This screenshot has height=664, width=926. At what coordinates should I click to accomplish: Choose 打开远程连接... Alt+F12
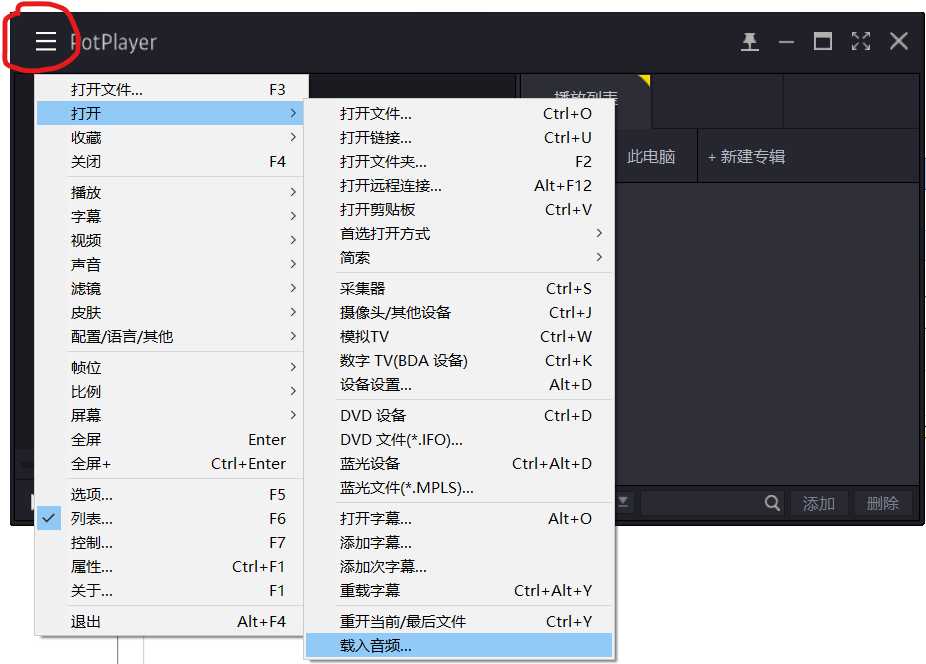pyautogui.click(x=459, y=185)
